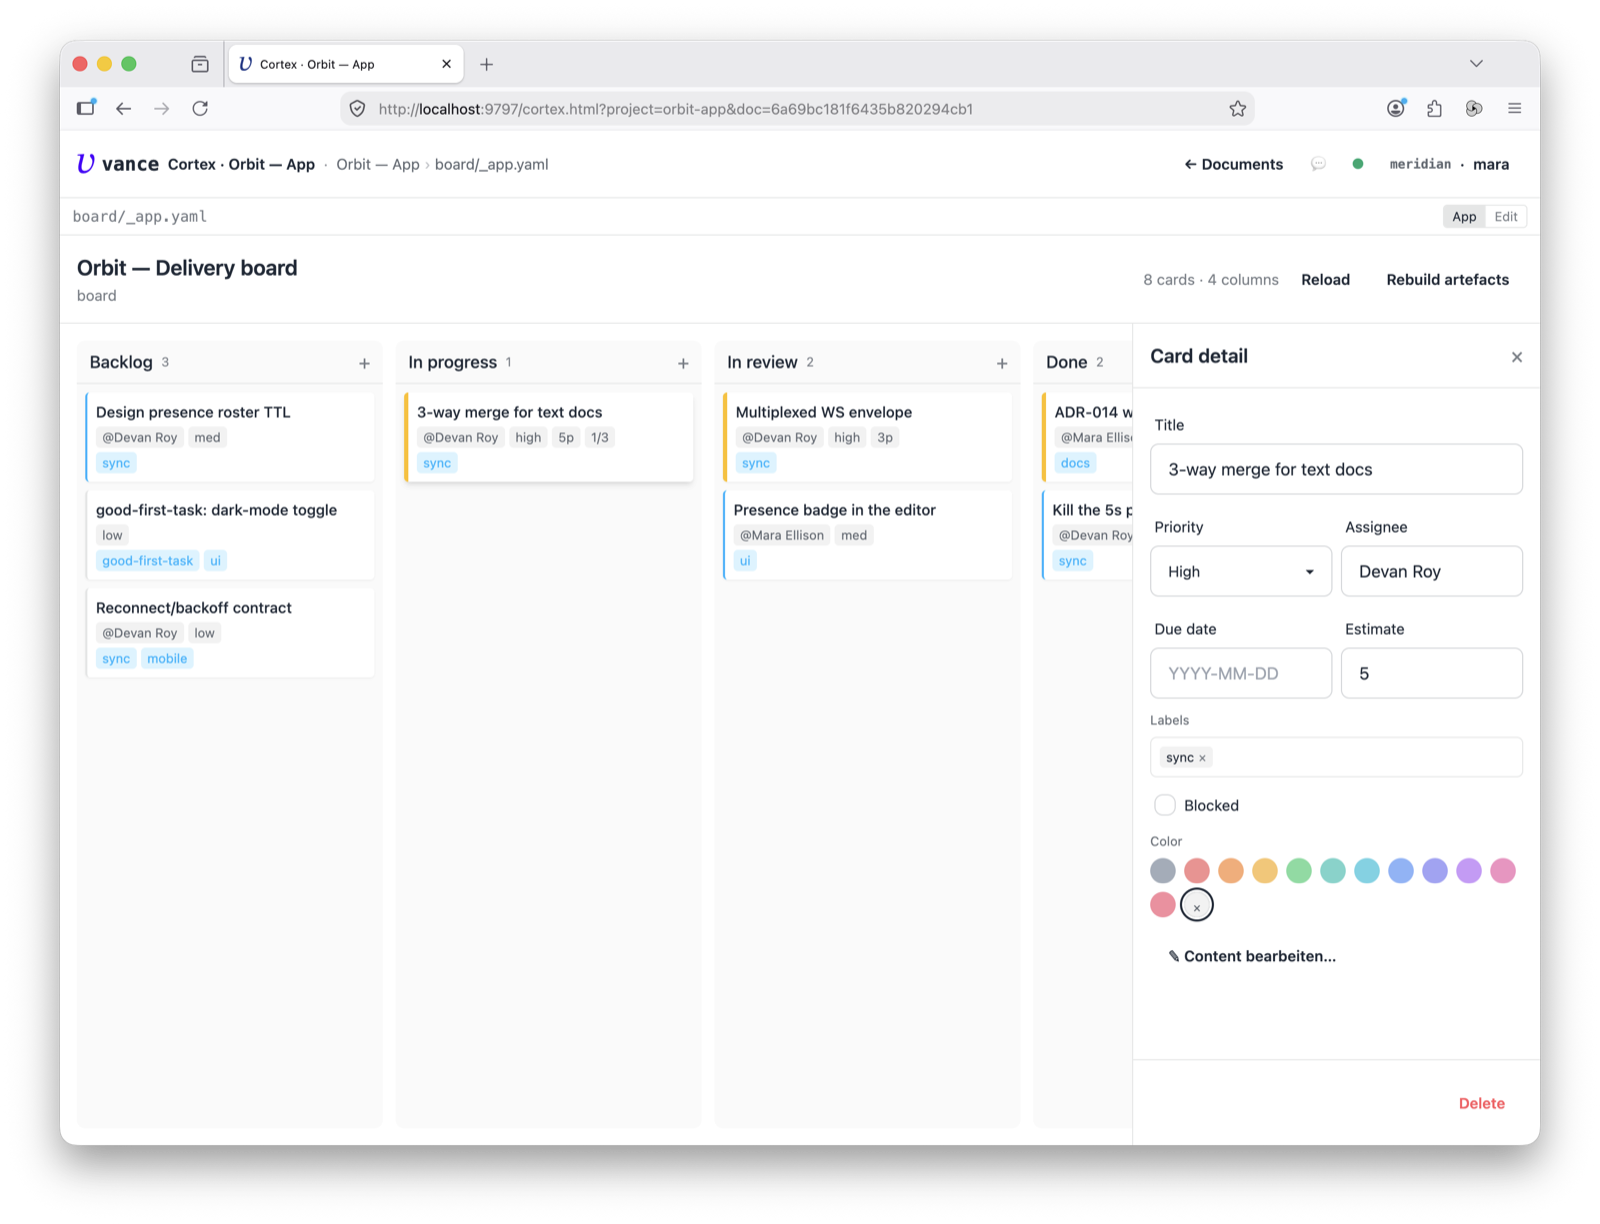
Task: Bookmark the page with the star icon
Action: [x=1238, y=109]
